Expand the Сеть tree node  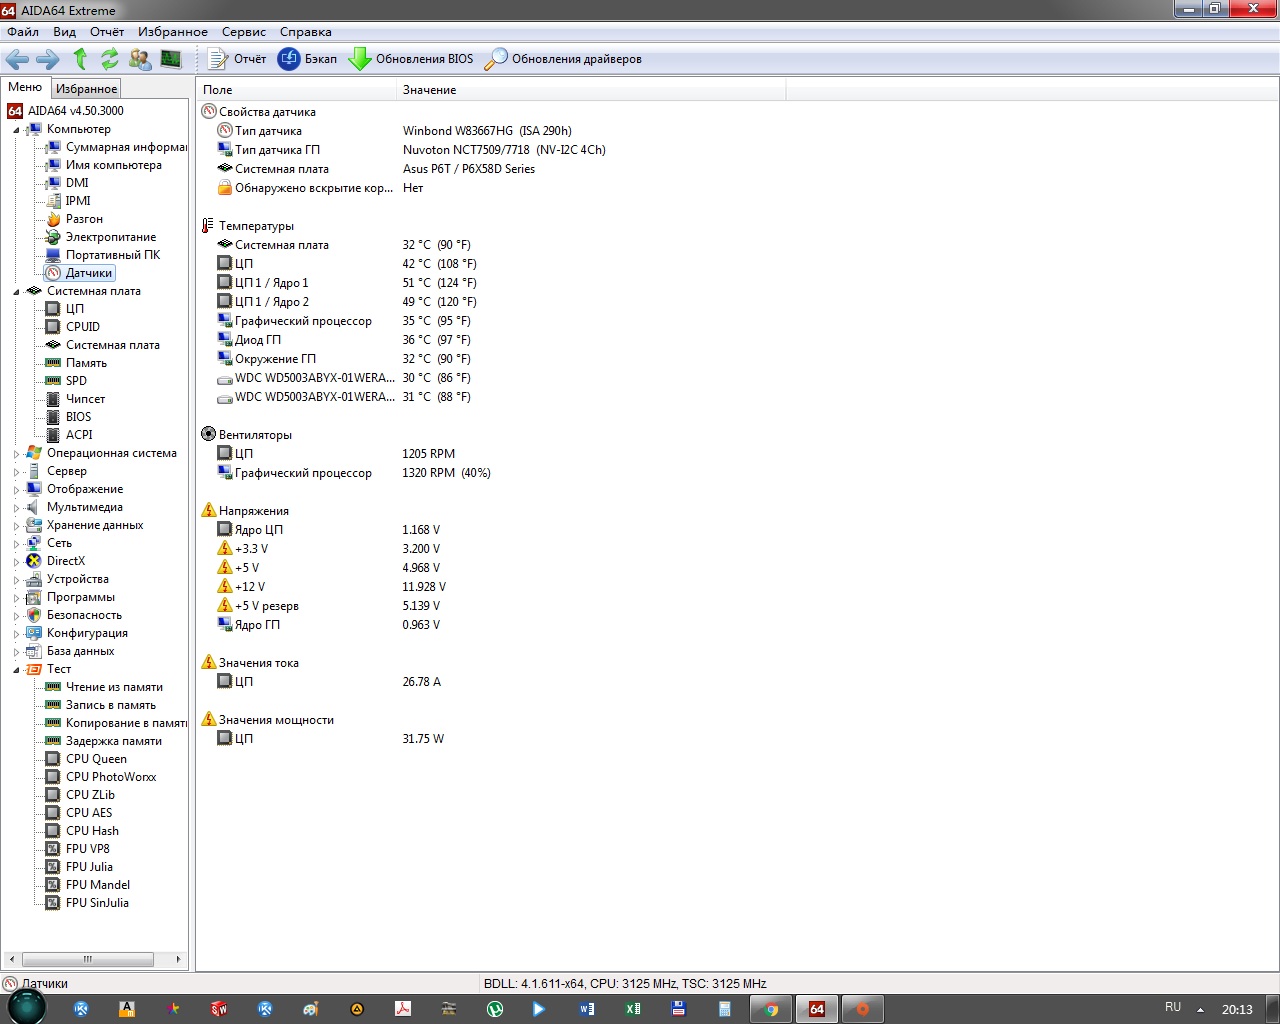(x=16, y=544)
